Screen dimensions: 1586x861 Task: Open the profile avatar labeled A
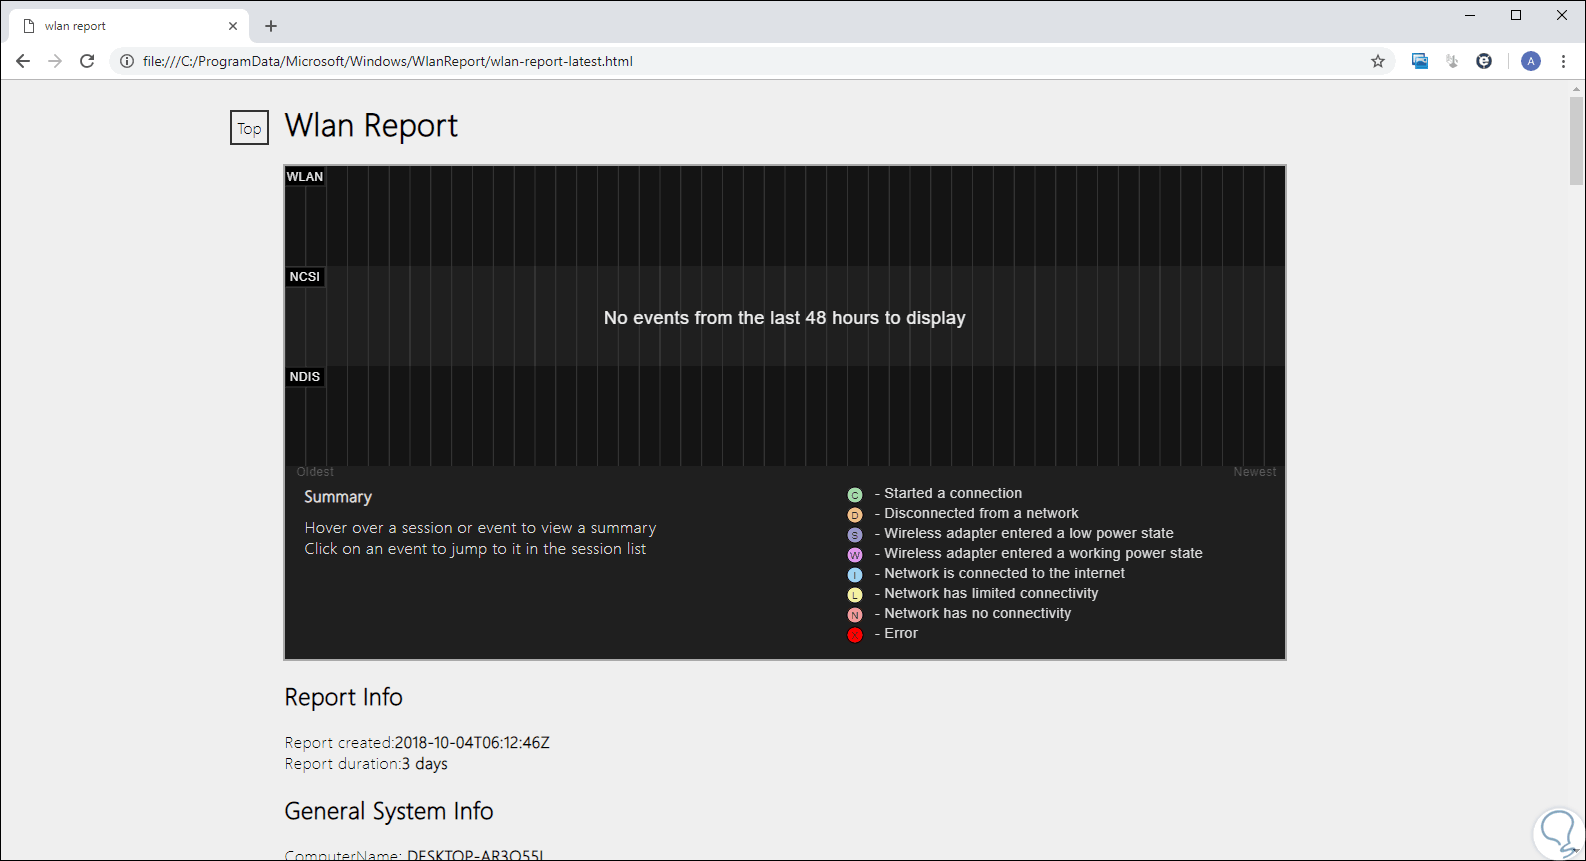1531,61
